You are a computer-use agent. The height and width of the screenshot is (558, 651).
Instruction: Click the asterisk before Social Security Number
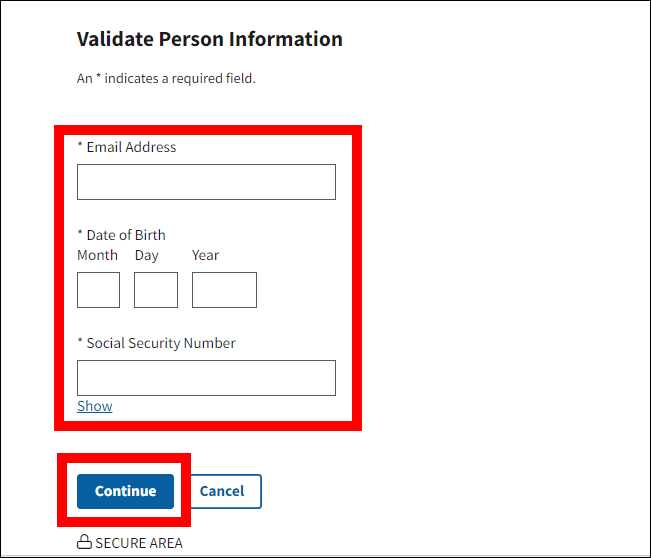[80, 342]
